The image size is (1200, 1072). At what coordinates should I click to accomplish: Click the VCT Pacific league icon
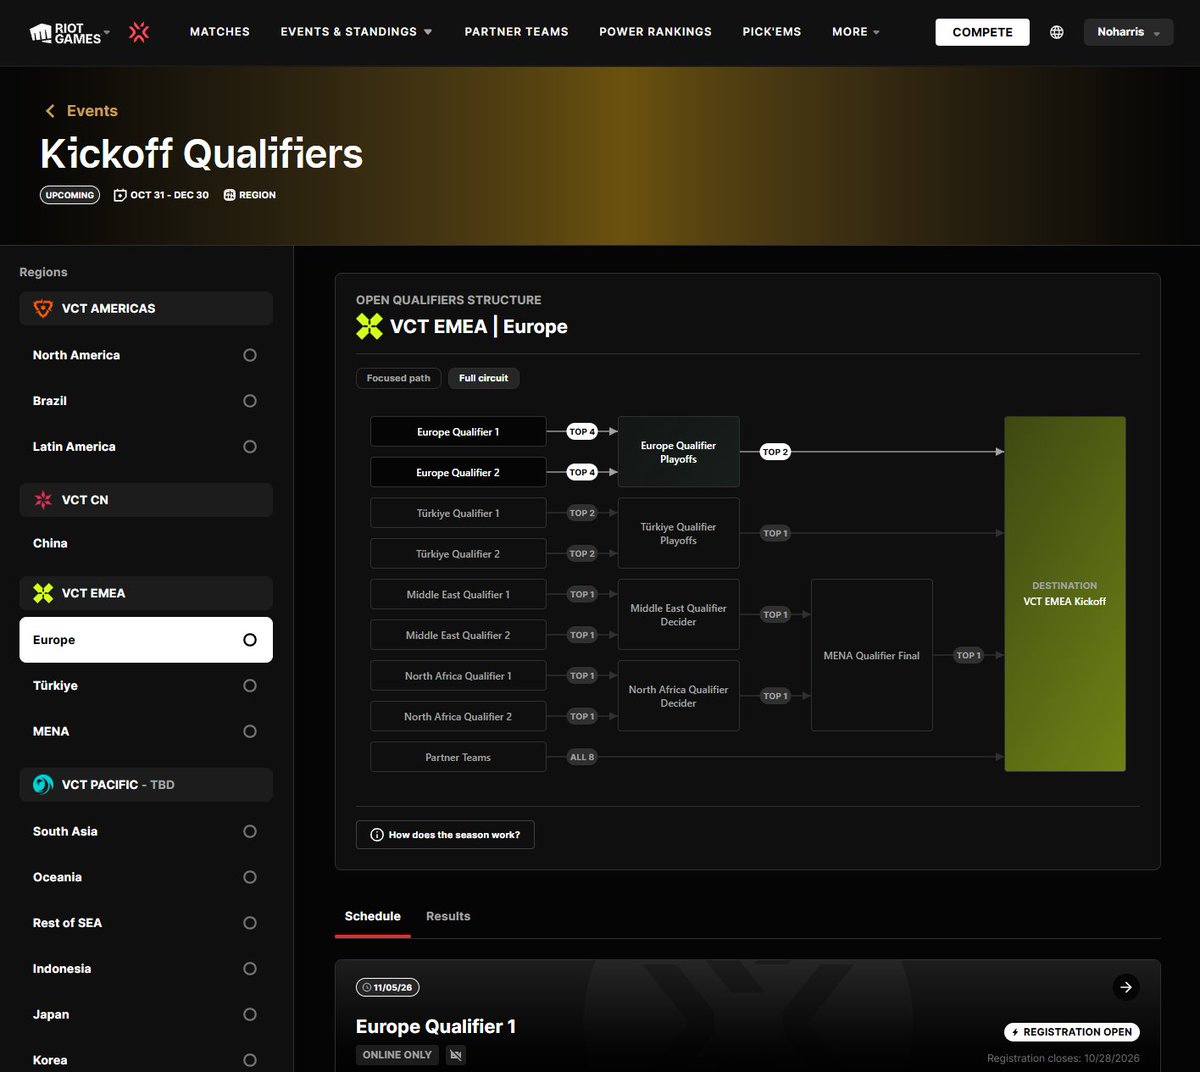[x=43, y=784]
